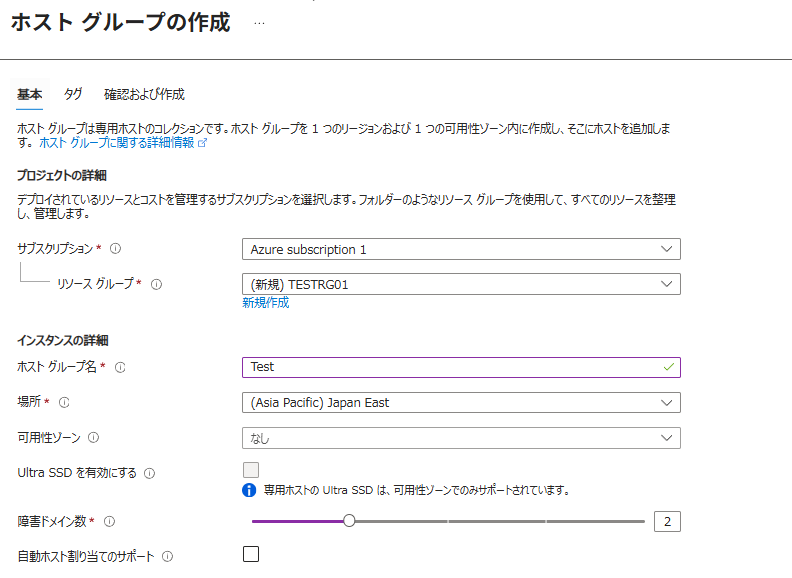Click info icon next to 場所
The width and height of the screenshot is (792, 578).
pos(64,403)
